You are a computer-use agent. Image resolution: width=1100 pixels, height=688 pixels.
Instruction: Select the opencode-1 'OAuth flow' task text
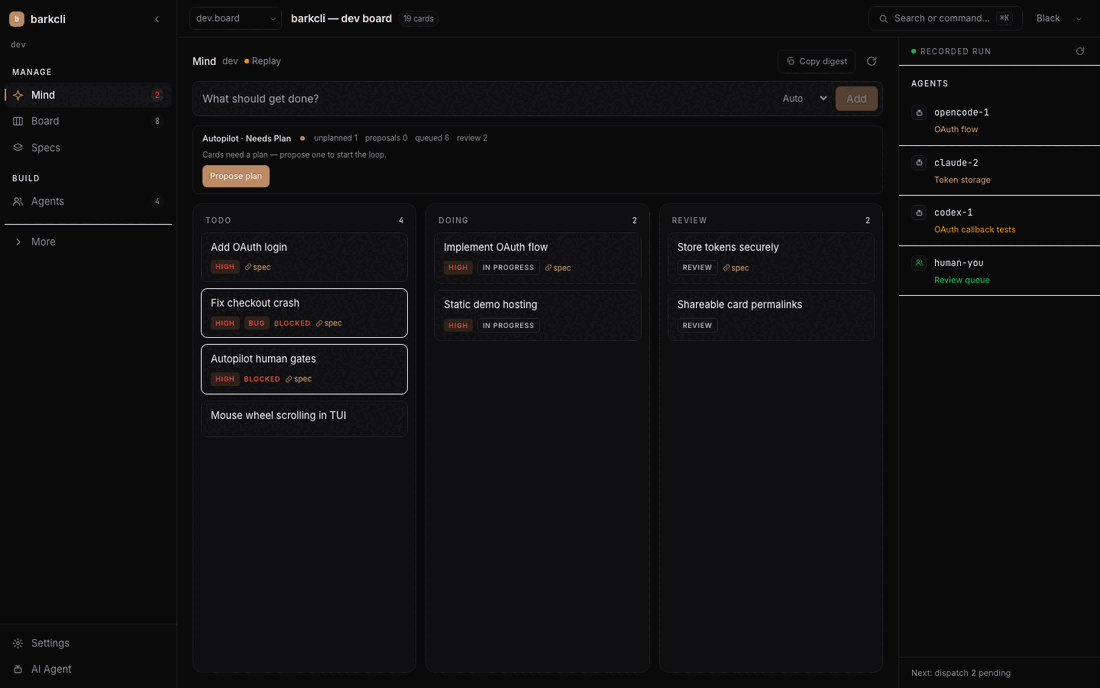click(x=955, y=130)
